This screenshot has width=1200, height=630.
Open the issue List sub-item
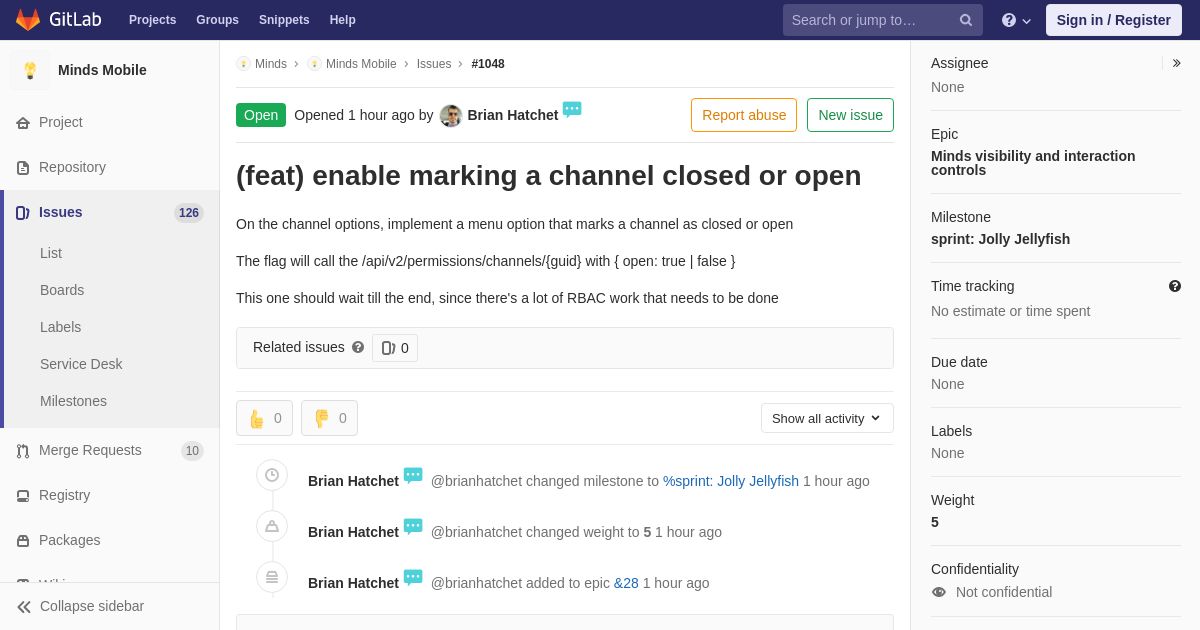tap(51, 253)
